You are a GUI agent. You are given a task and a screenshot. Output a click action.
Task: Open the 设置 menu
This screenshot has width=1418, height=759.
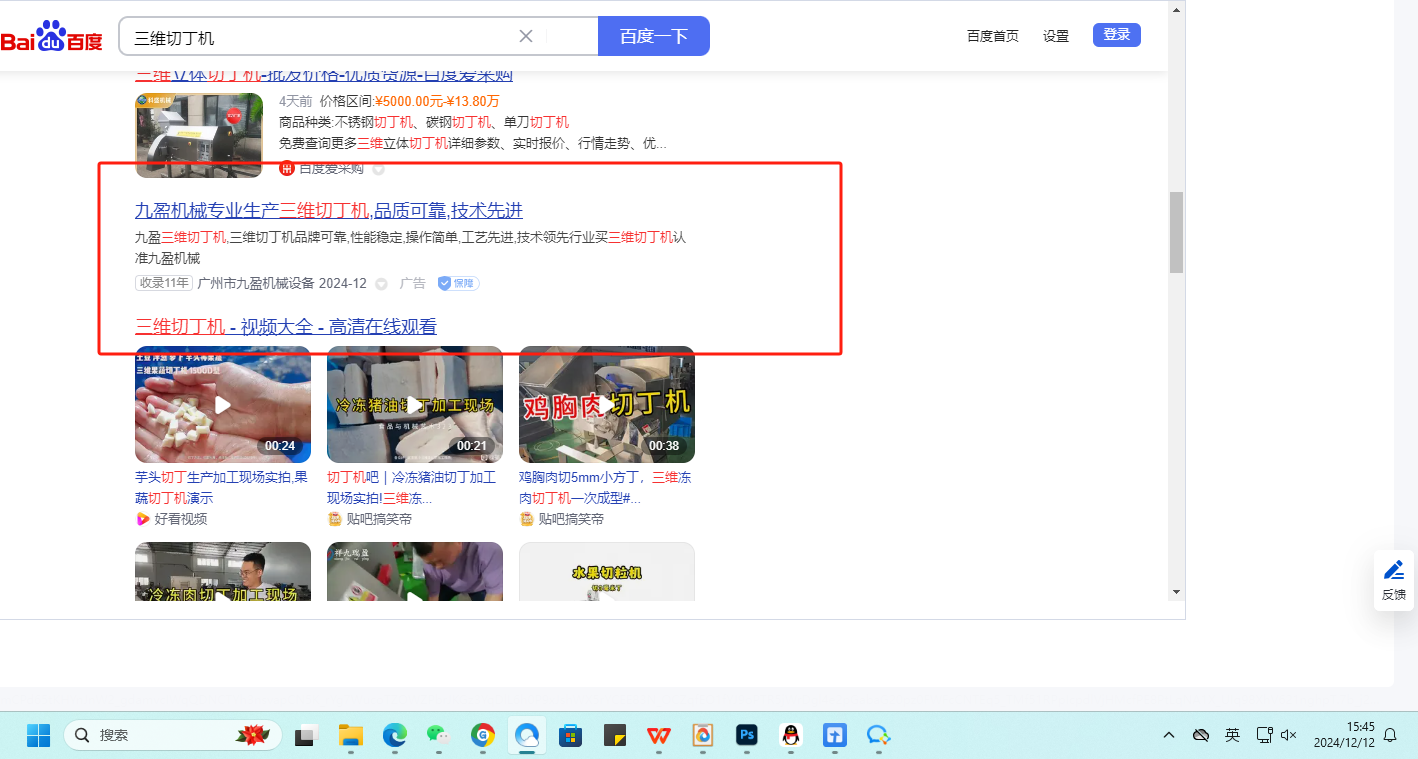[1056, 36]
